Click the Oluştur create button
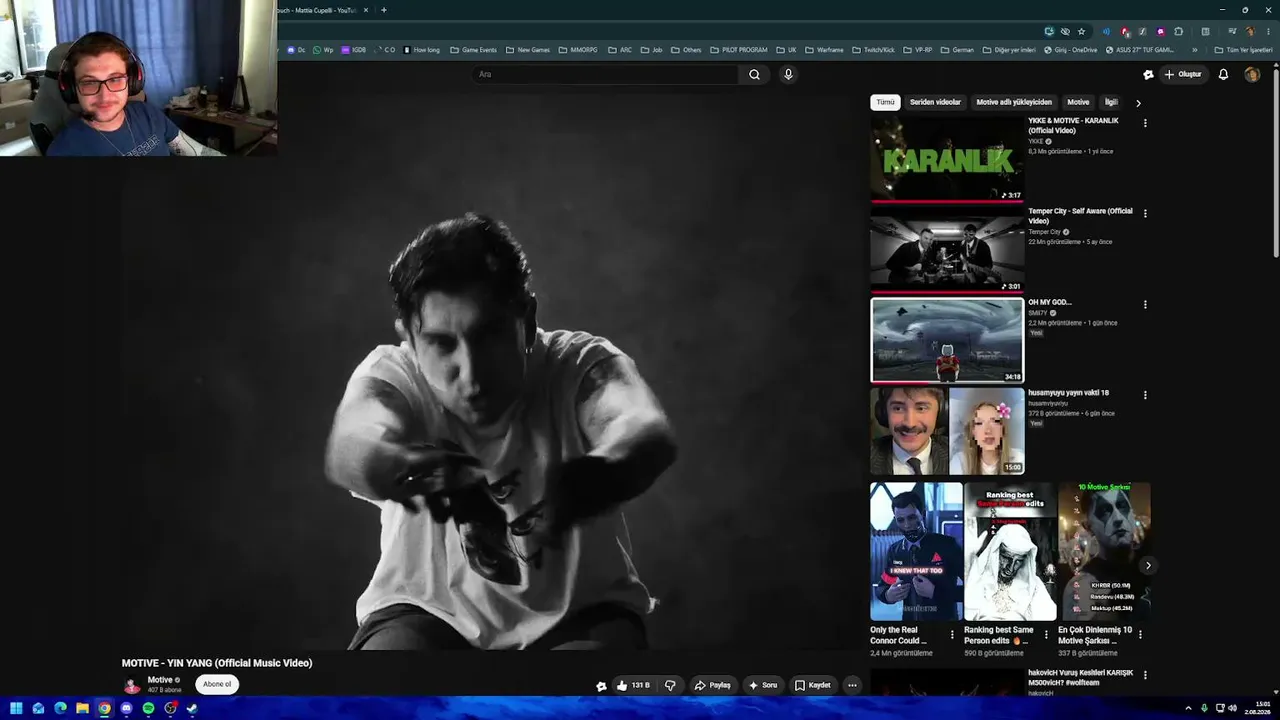This screenshot has height=720, width=1280. (x=1182, y=74)
